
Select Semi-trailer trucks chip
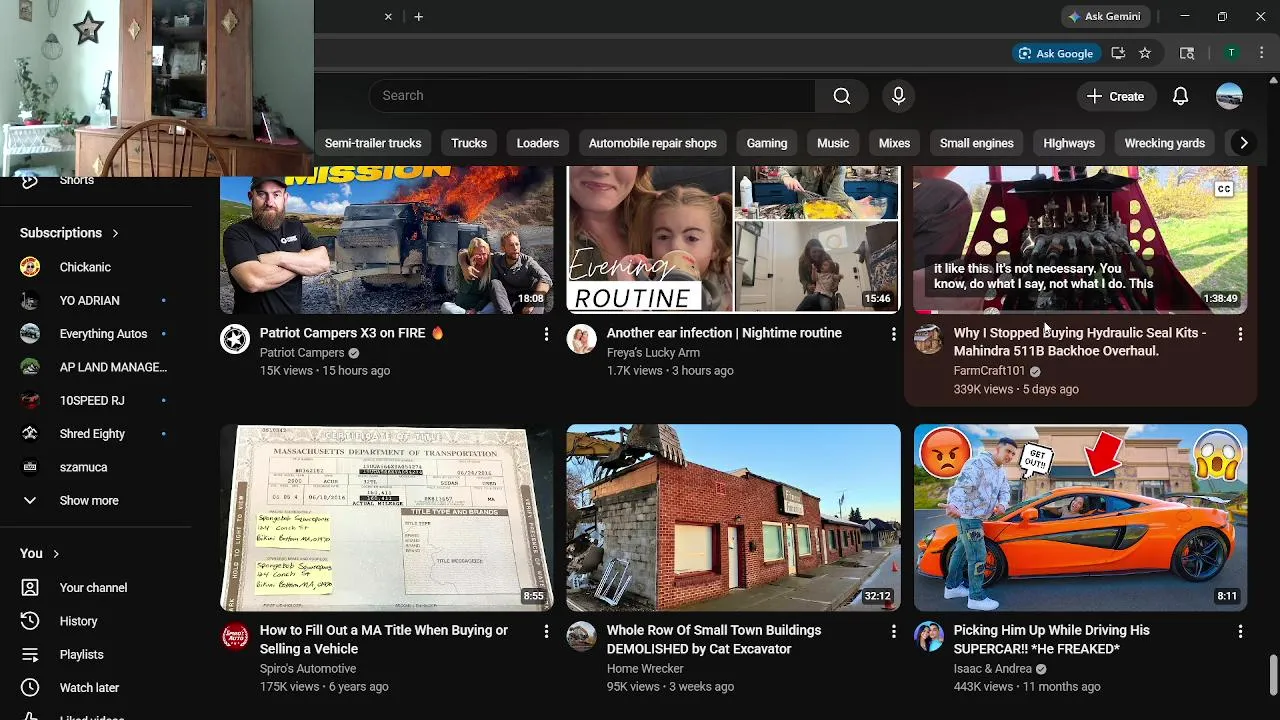click(373, 143)
